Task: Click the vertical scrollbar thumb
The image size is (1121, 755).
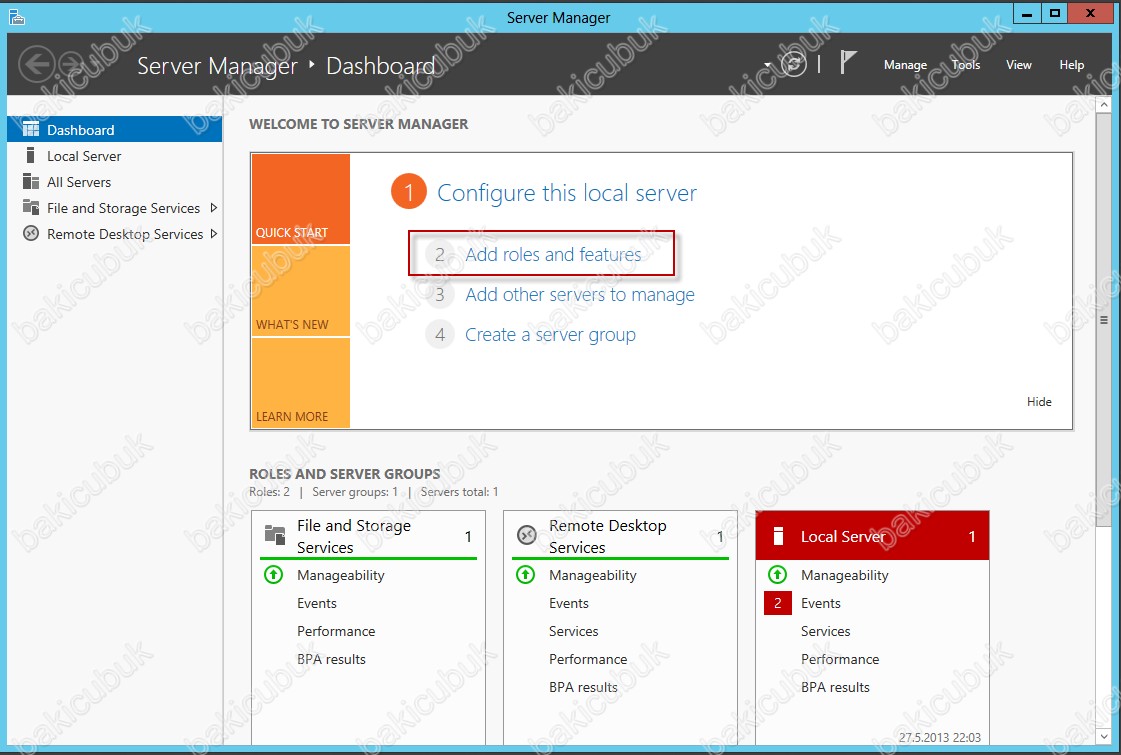Action: pos(1104,320)
